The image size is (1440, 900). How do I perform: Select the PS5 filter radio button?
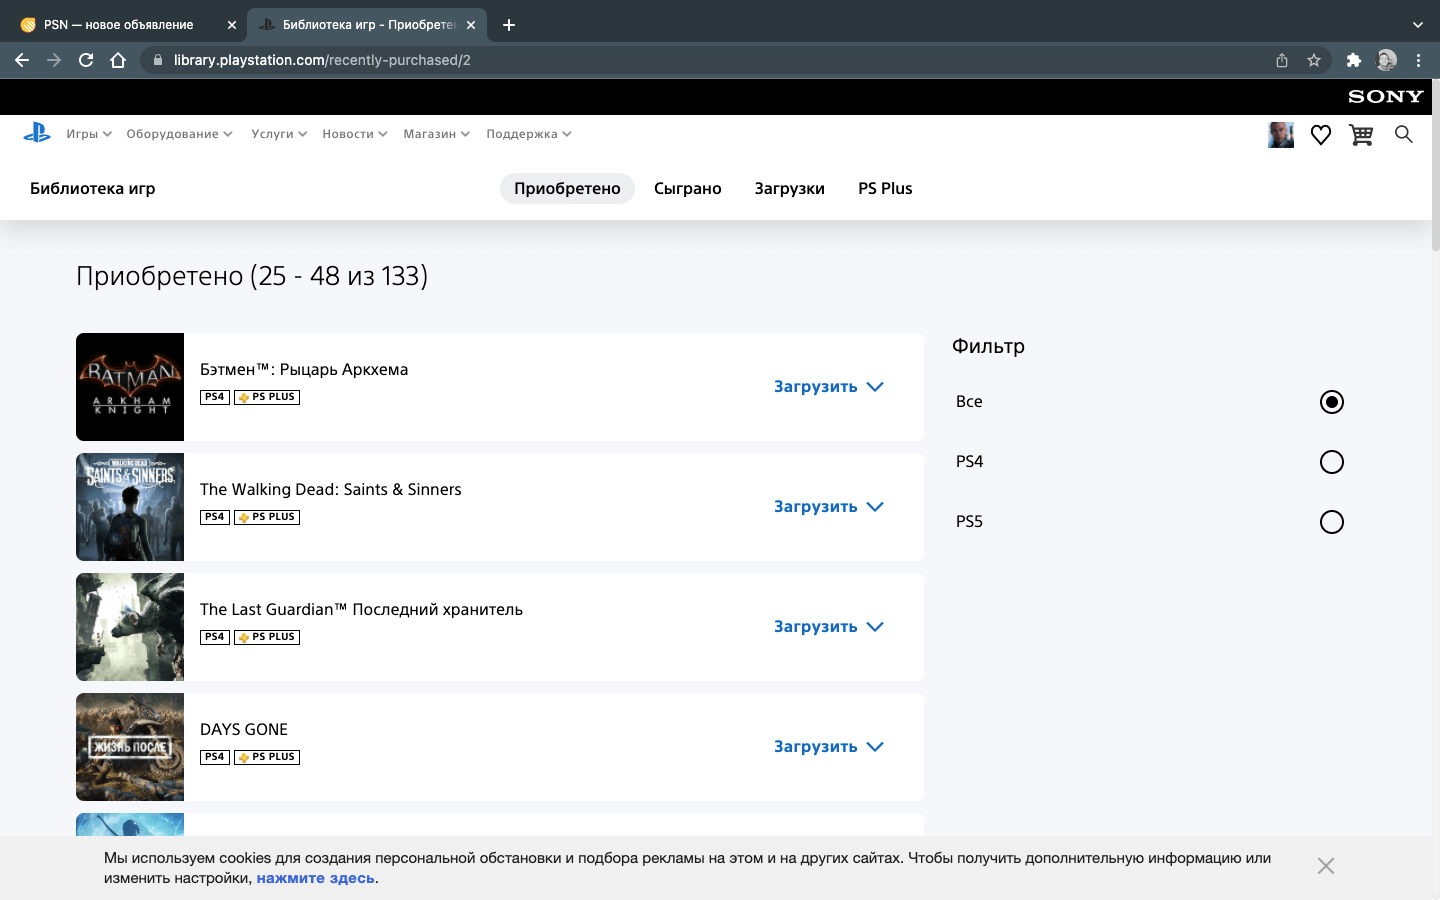(x=1332, y=522)
